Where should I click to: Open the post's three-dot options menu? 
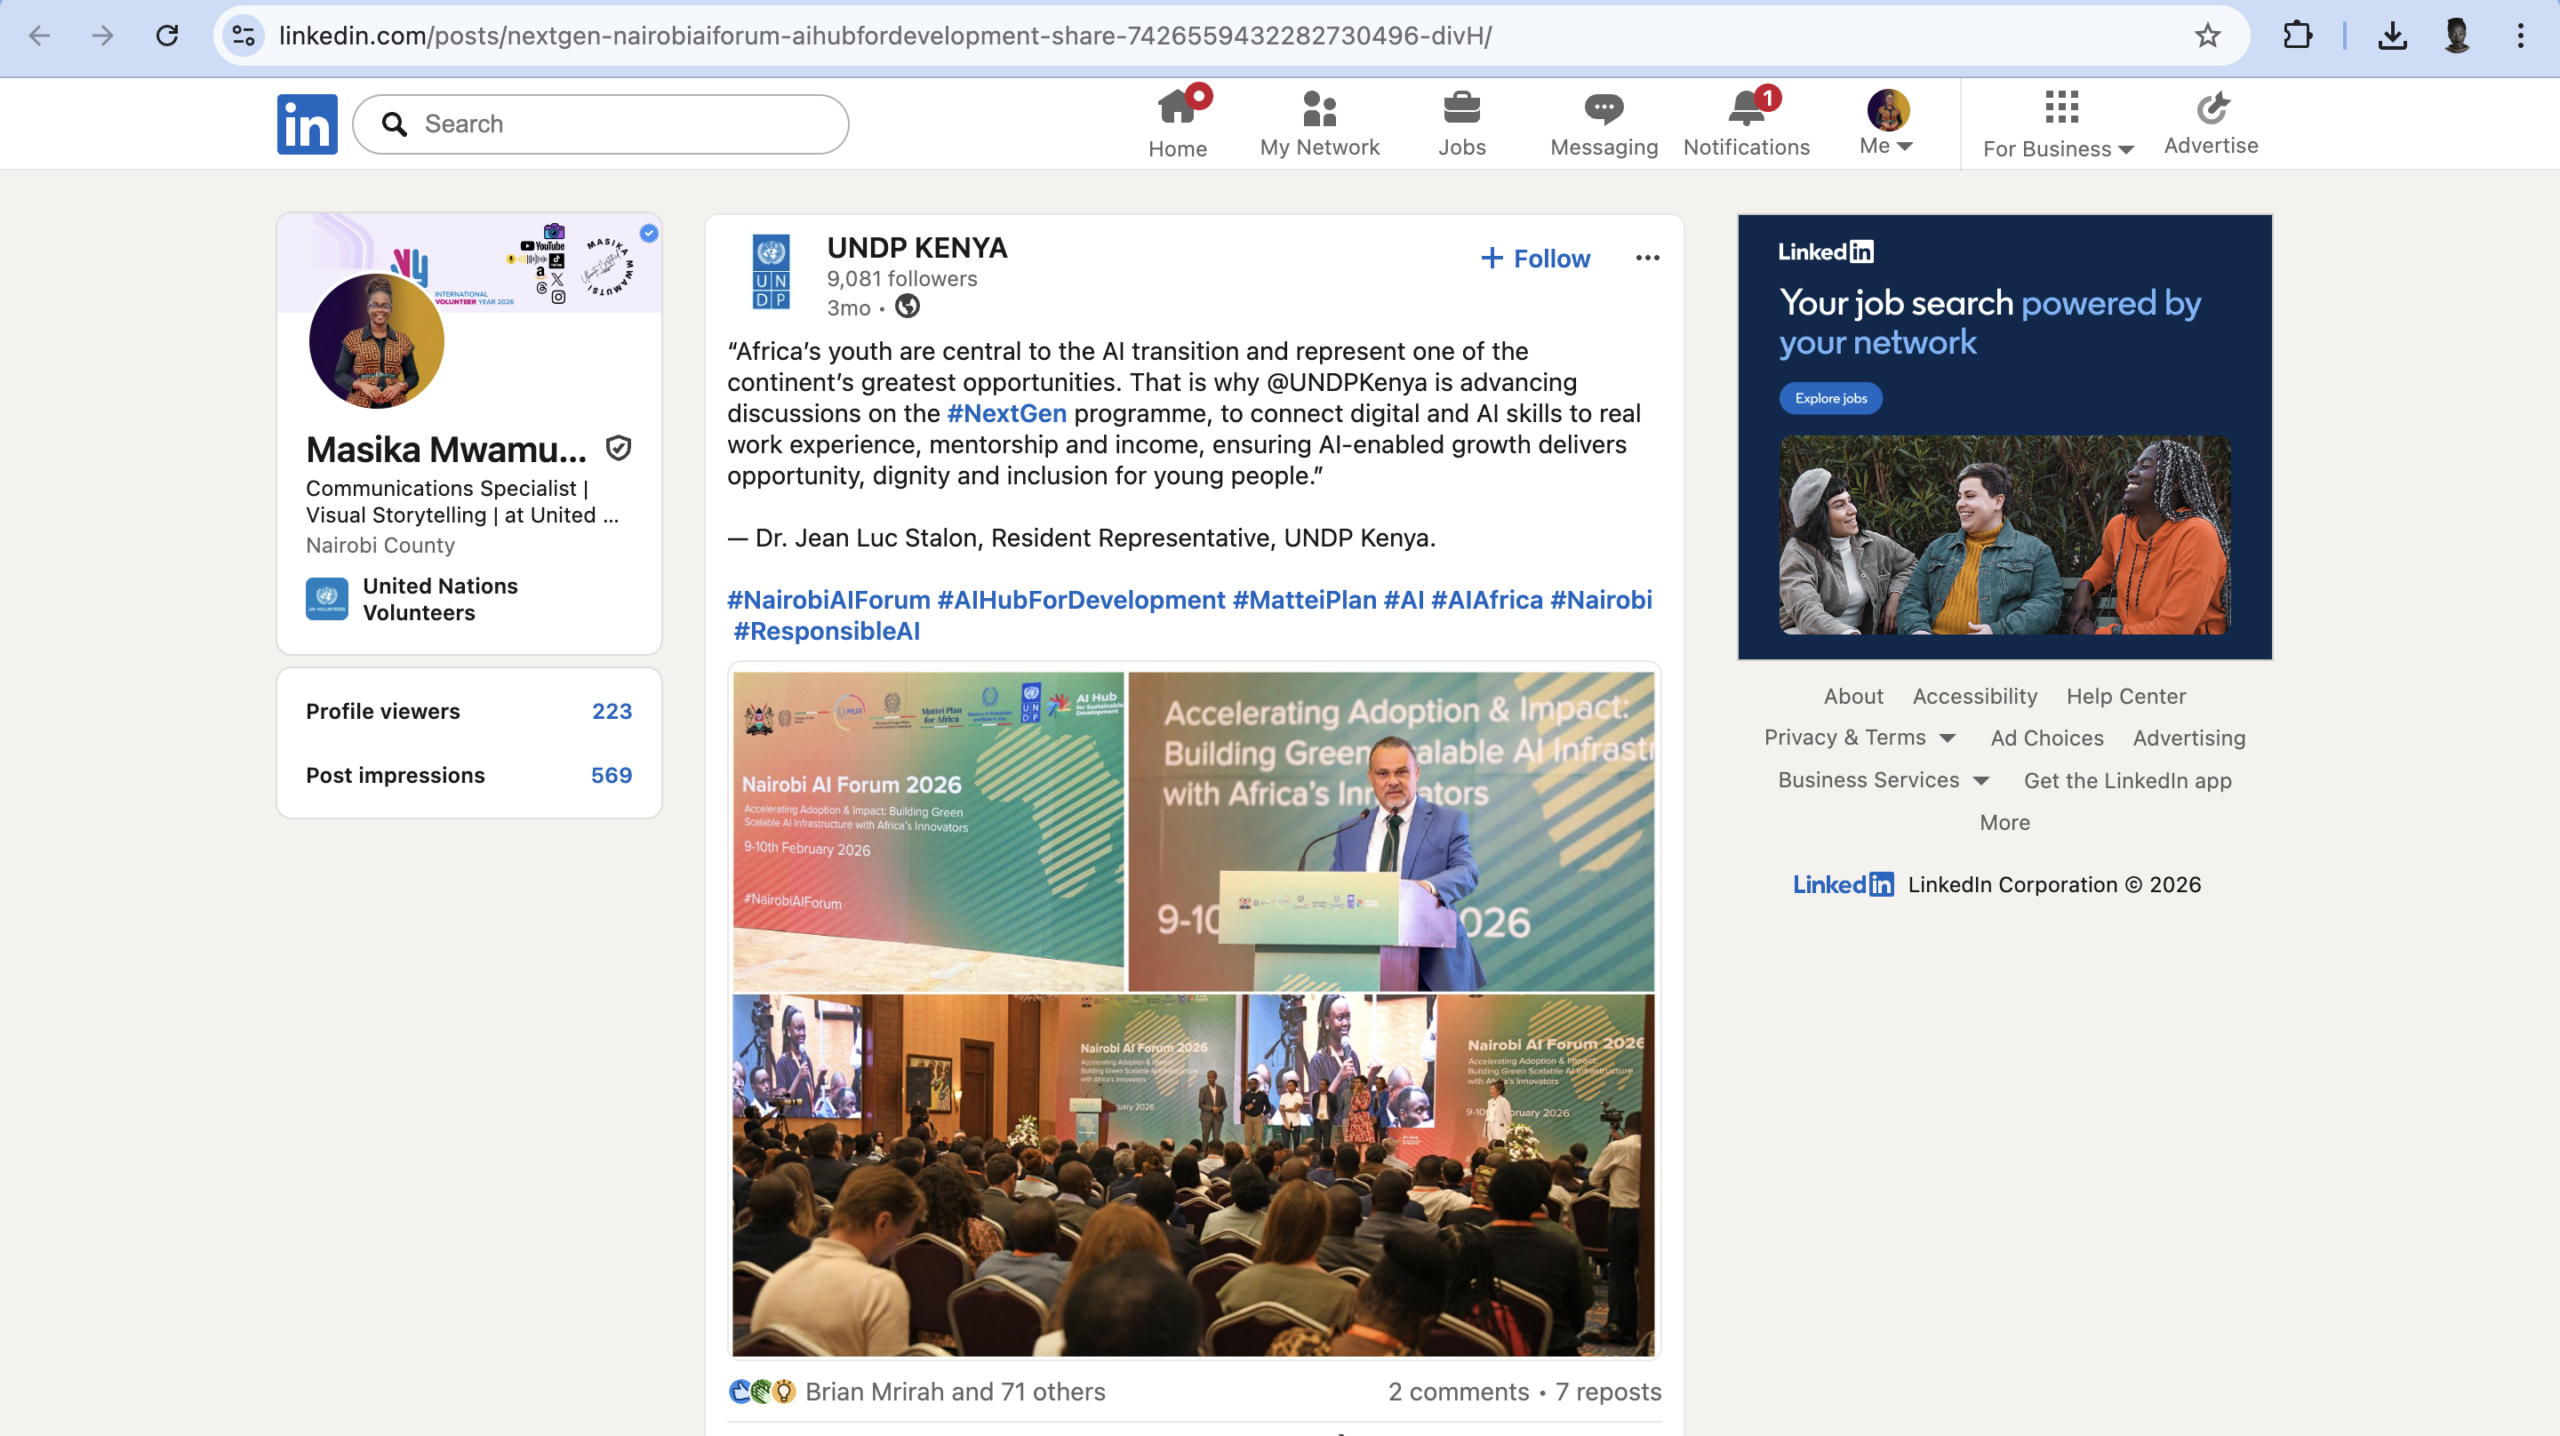(x=1647, y=258)
